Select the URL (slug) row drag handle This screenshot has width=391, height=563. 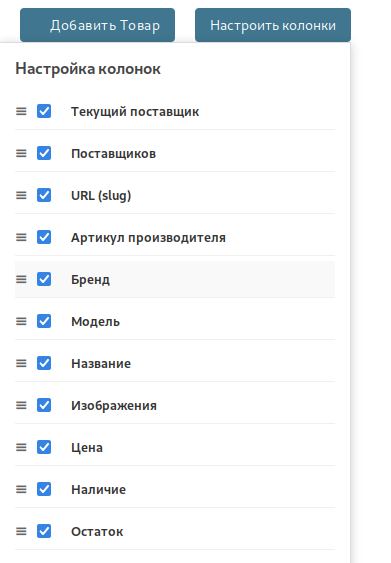point(21,195)
